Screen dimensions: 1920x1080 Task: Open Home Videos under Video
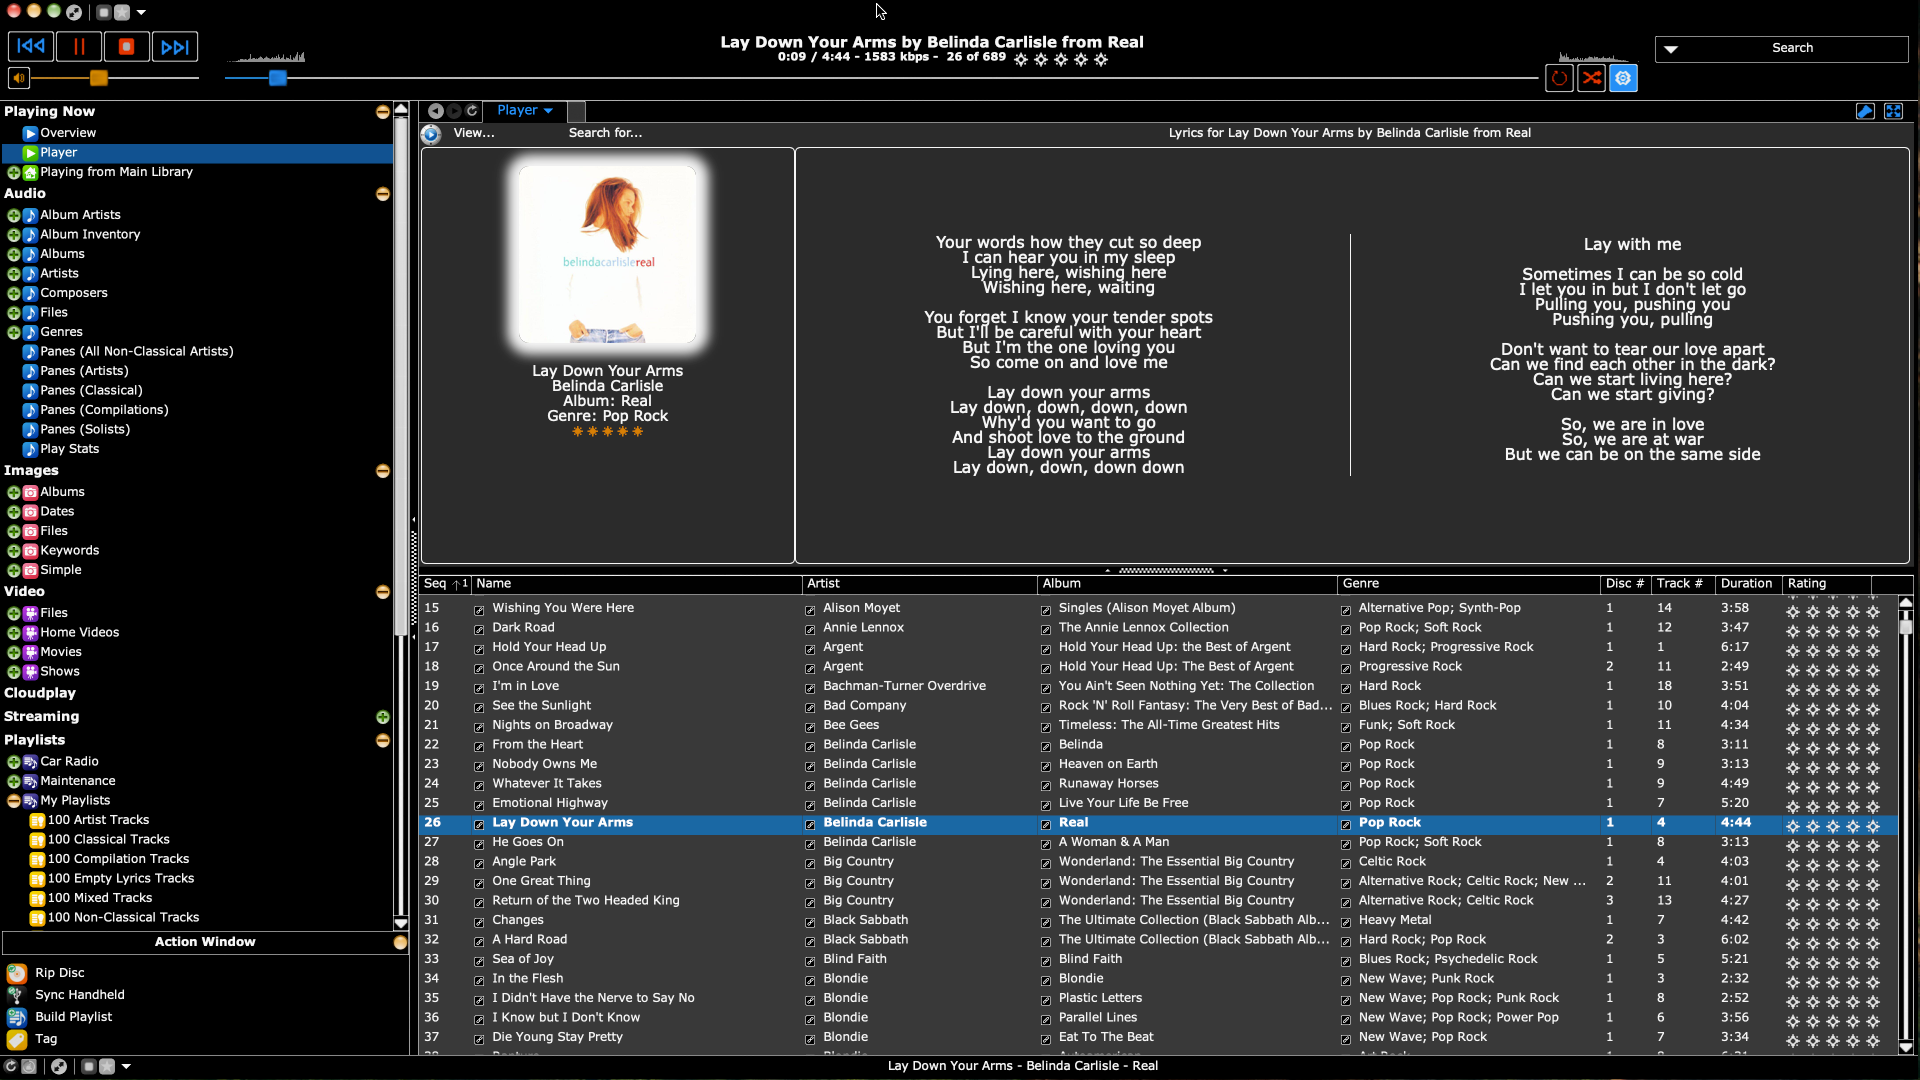coord(79,633)
